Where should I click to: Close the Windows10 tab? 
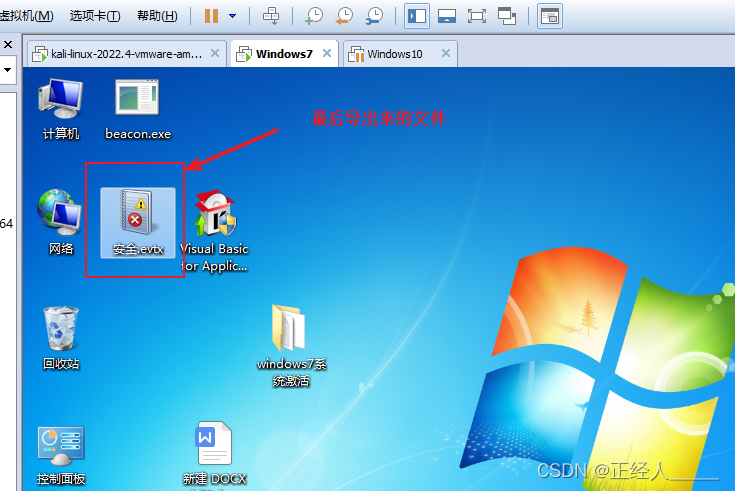point(446,53)
